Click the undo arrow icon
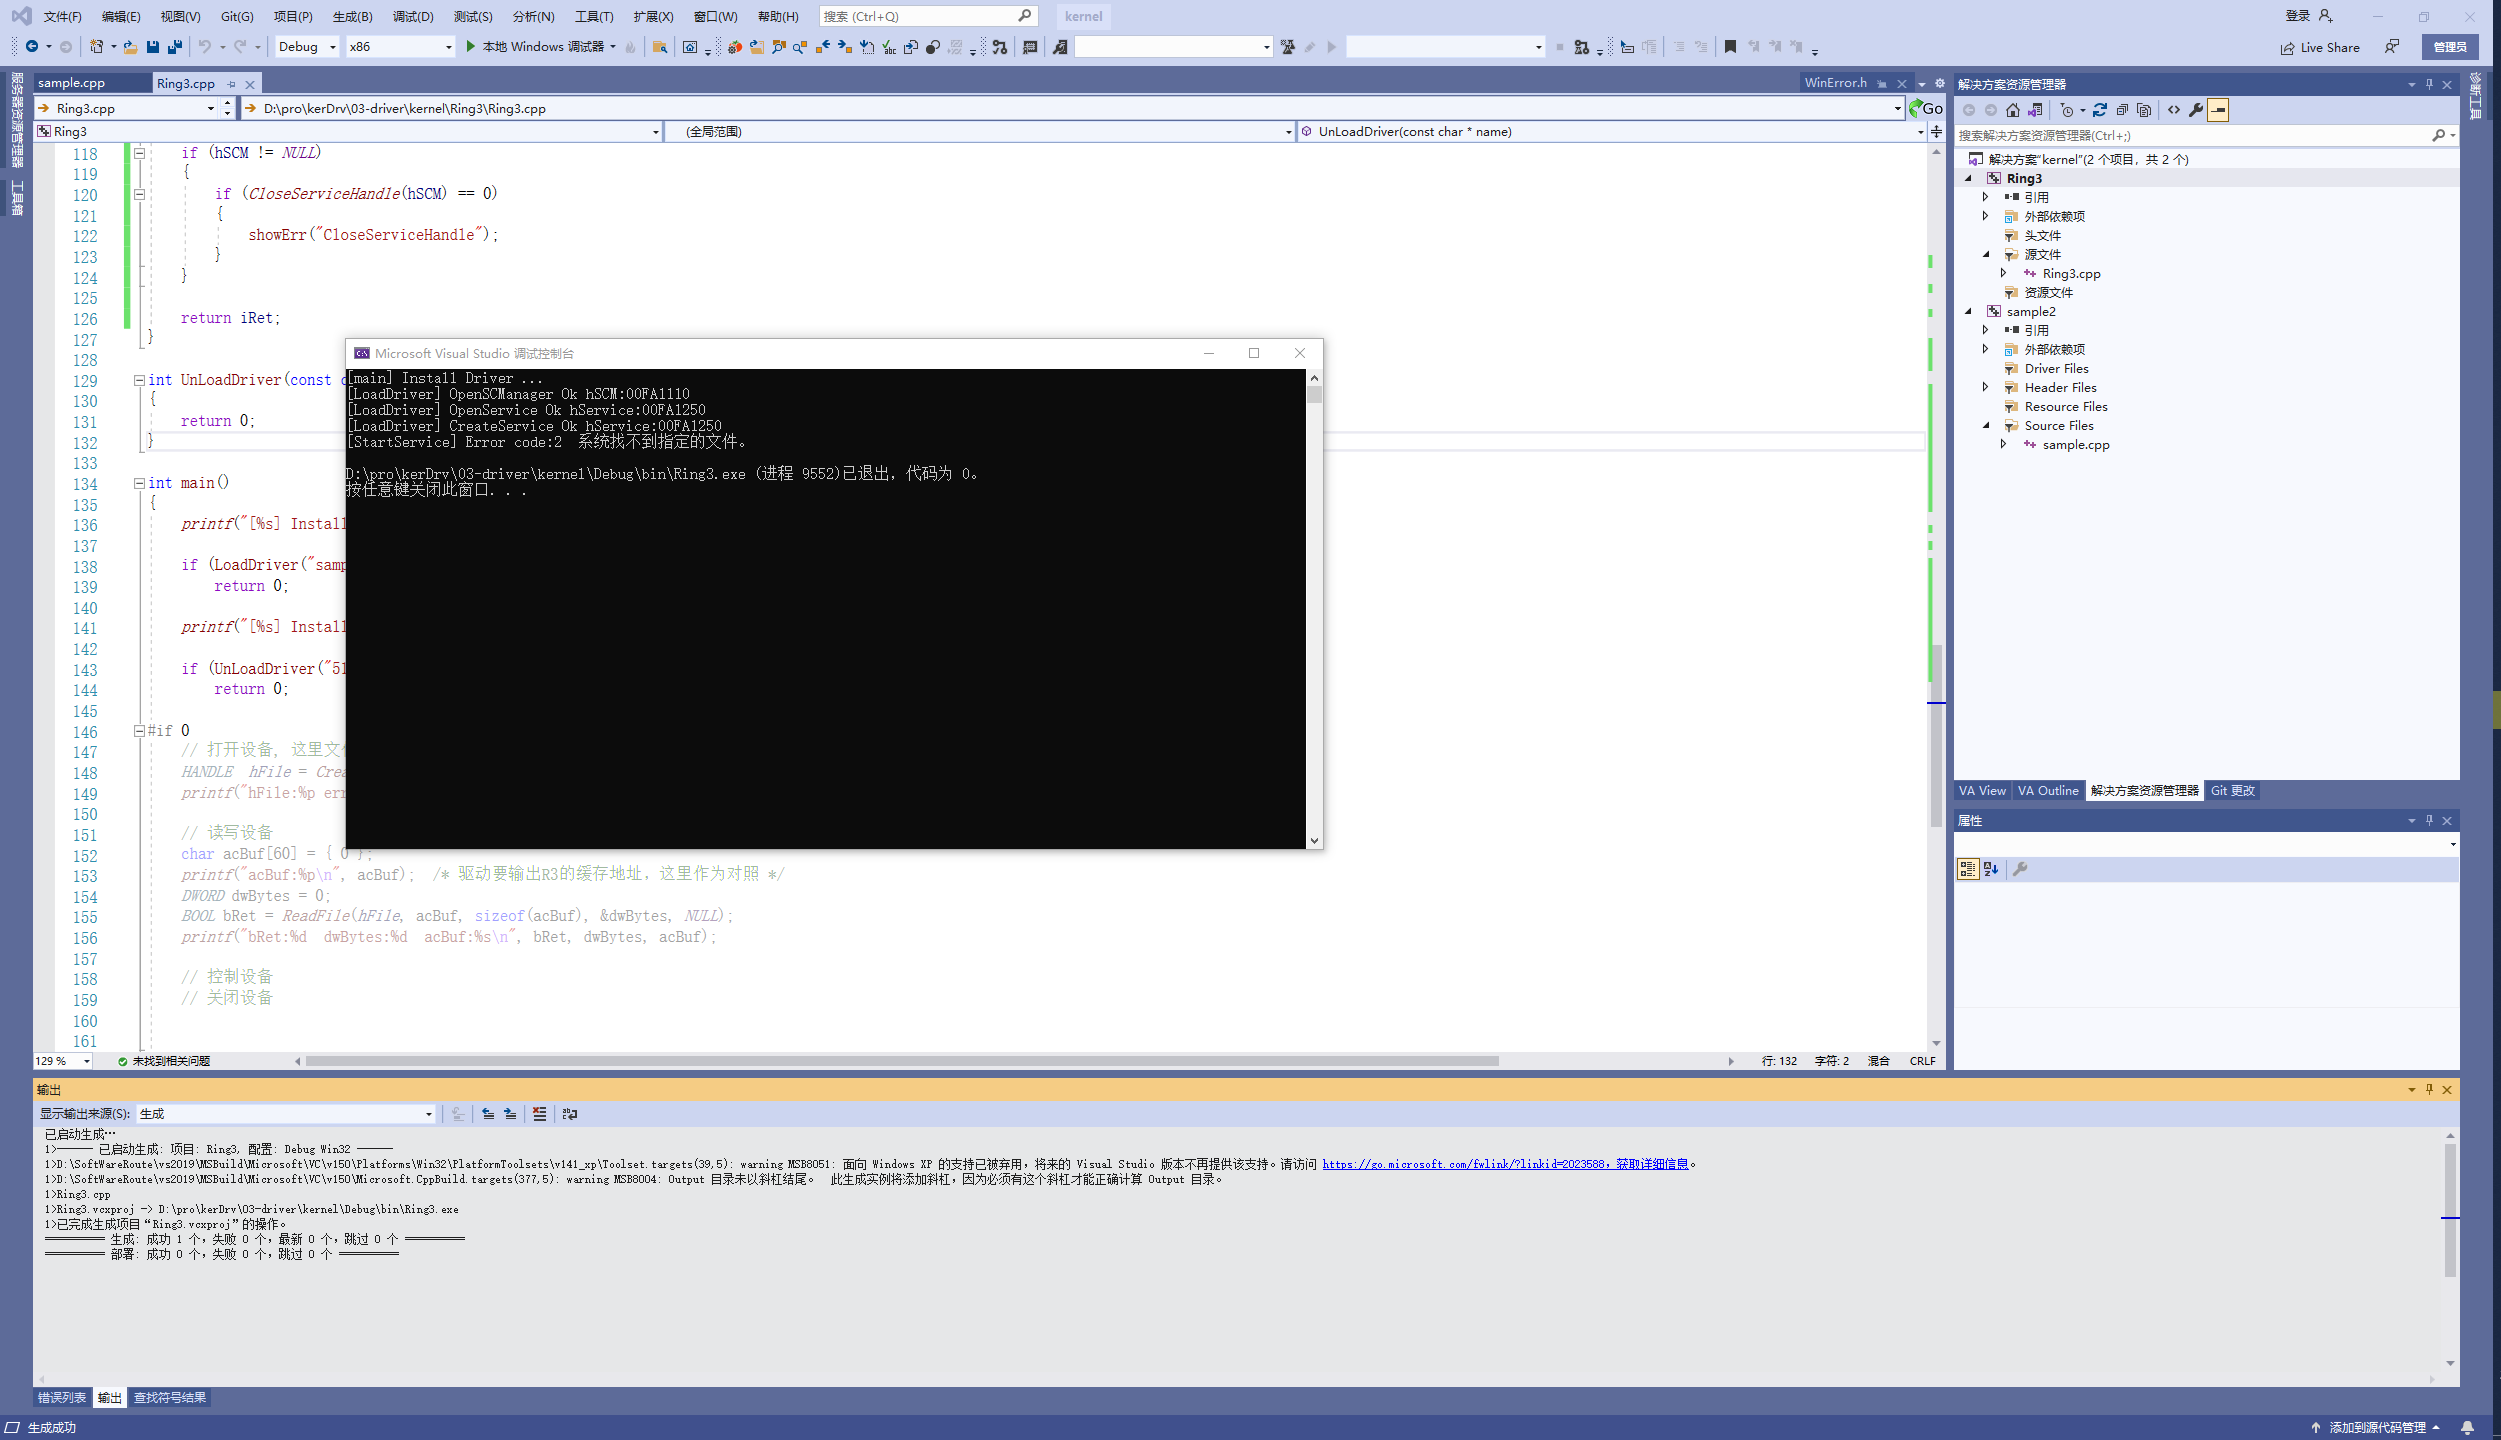Screen dimensions: 2501x1440 (204, 46)
